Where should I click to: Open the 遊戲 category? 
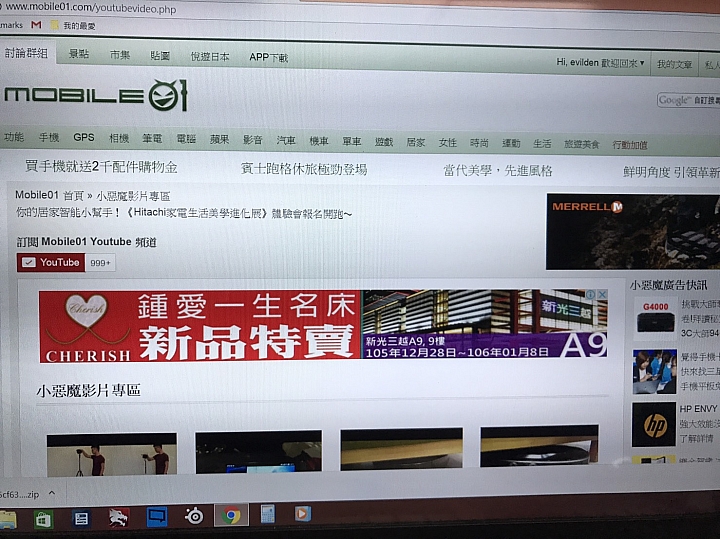pos(384,142)
